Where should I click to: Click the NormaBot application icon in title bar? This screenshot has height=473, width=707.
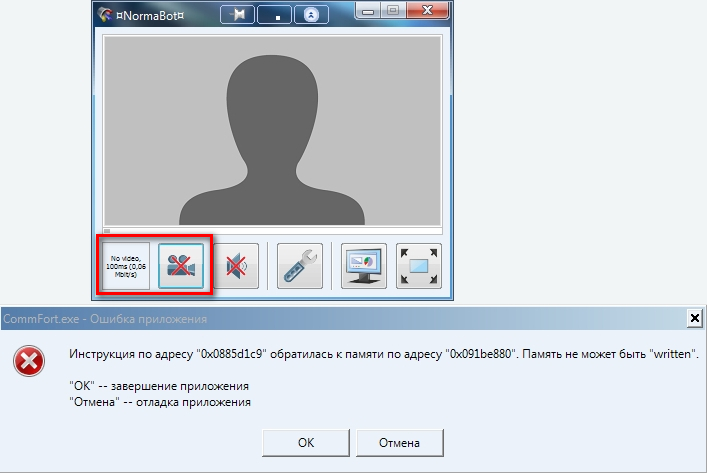(x=103, y=15)
